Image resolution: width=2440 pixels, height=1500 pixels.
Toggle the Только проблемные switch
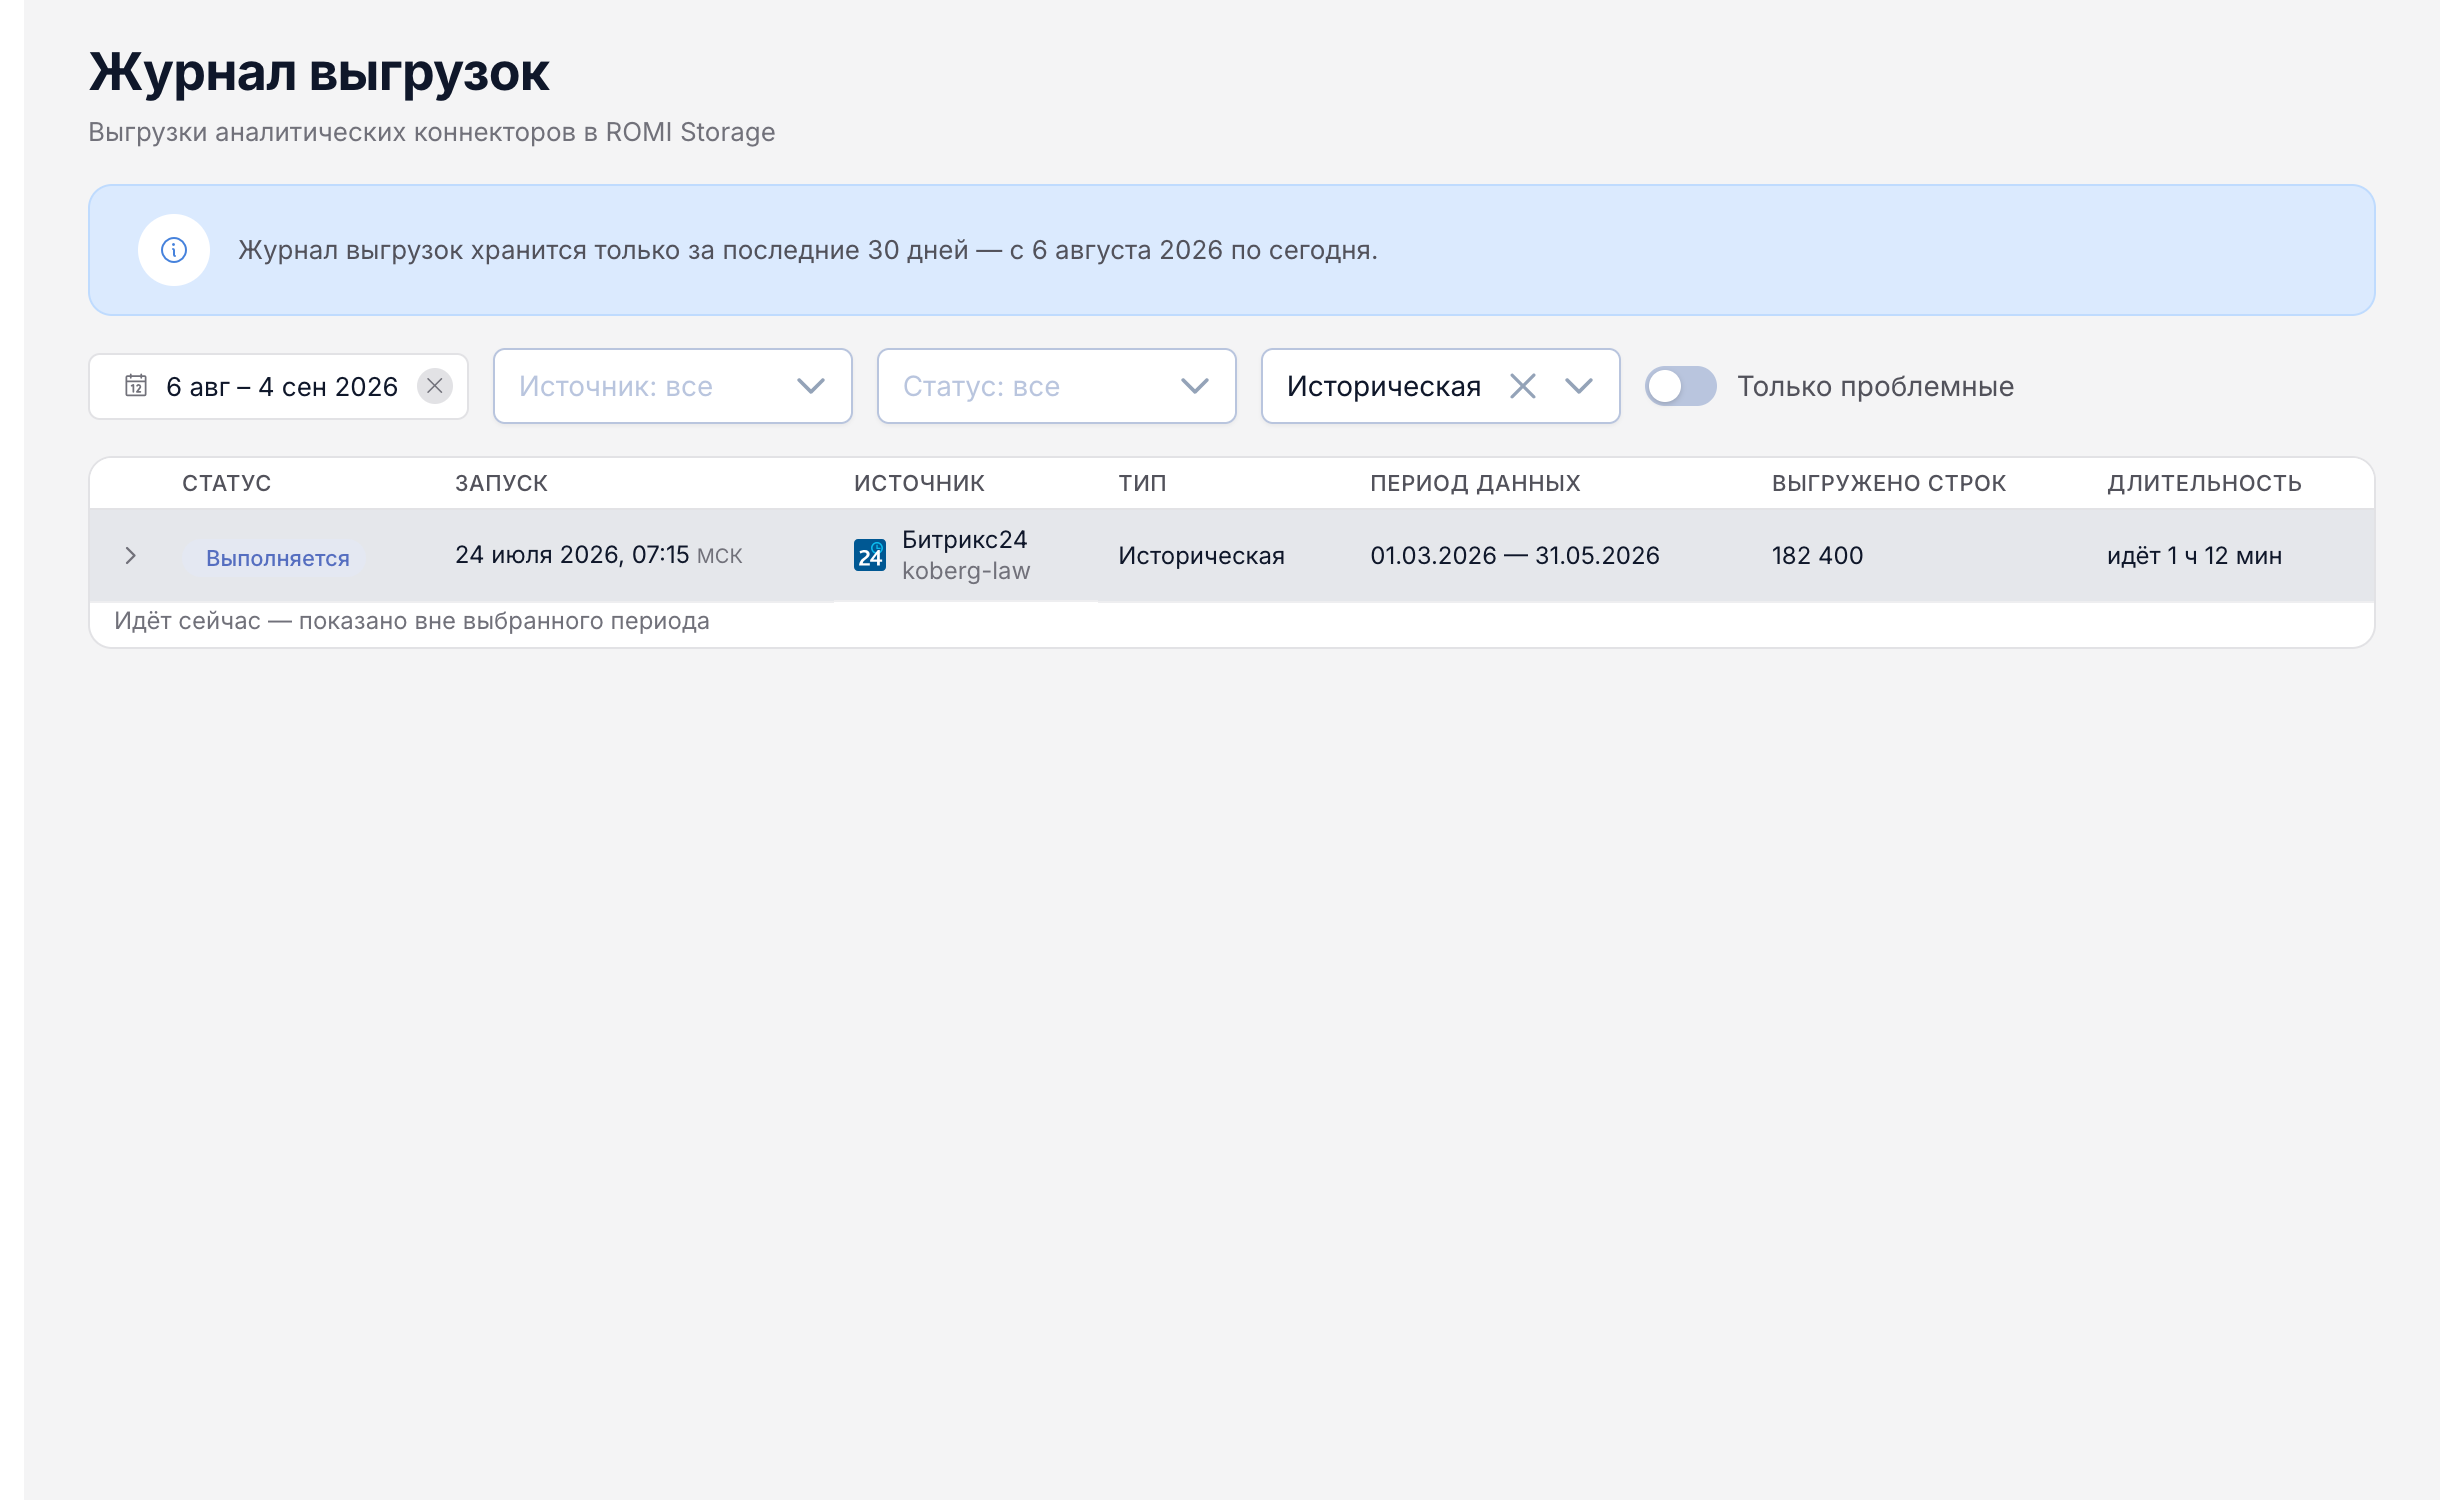pyautogui.click(x=1681, y=386)
